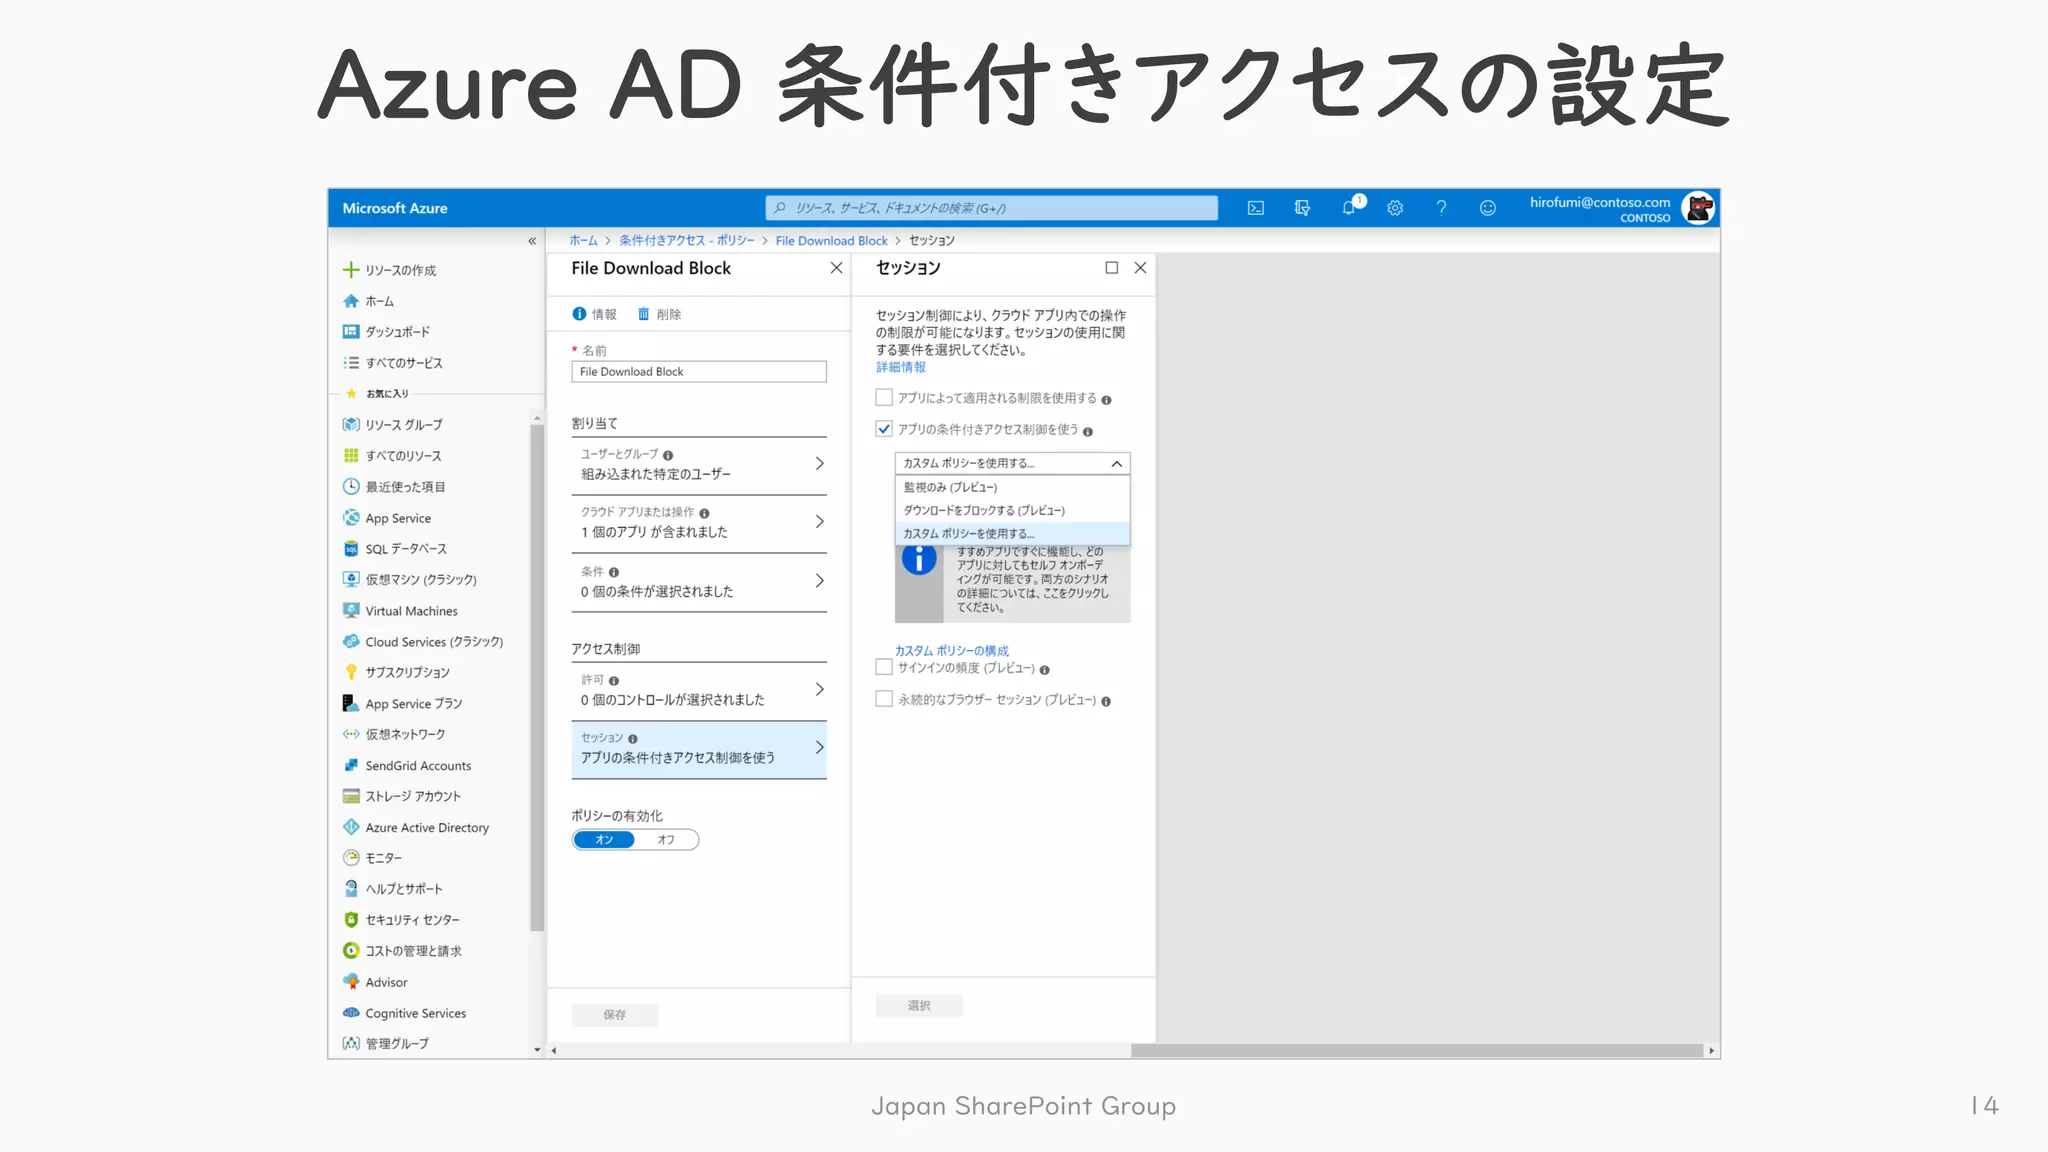Viewport: 2048px width, 1152px height.
Task: Click 情報 in blade toolbar
Action: click(x=594, y=314)
